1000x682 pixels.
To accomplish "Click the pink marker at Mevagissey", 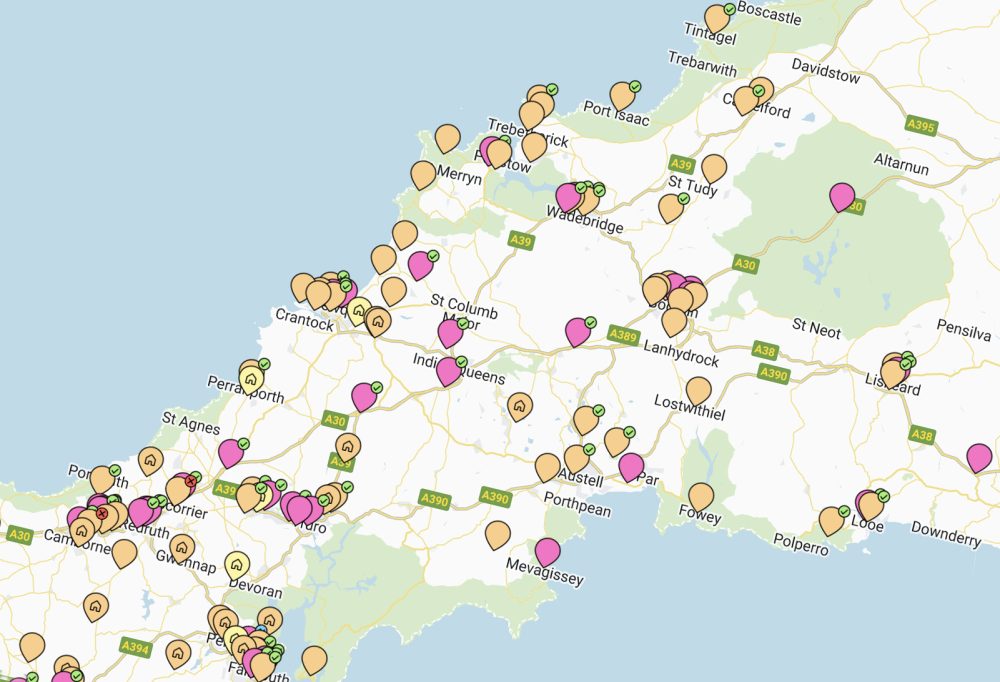I will [x=547, y=551].
